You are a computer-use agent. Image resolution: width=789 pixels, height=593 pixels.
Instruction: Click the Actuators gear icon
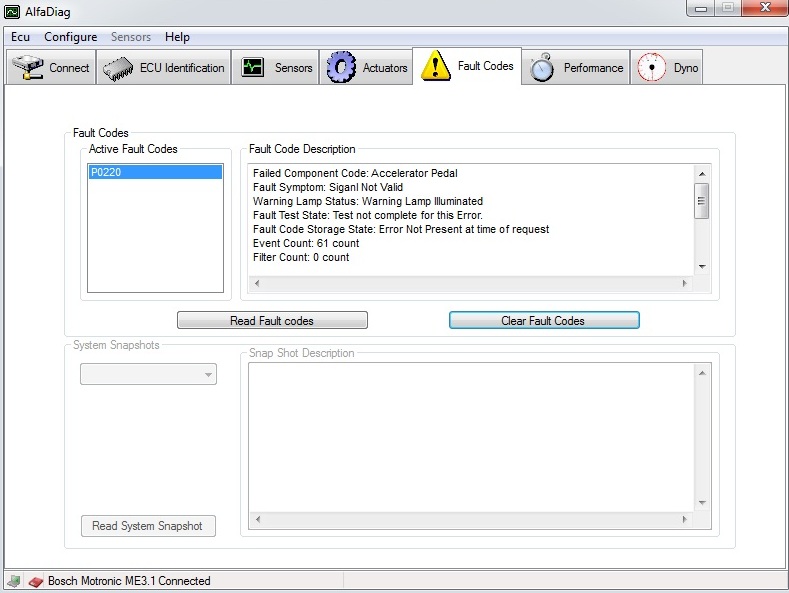(x=341, y=68)
